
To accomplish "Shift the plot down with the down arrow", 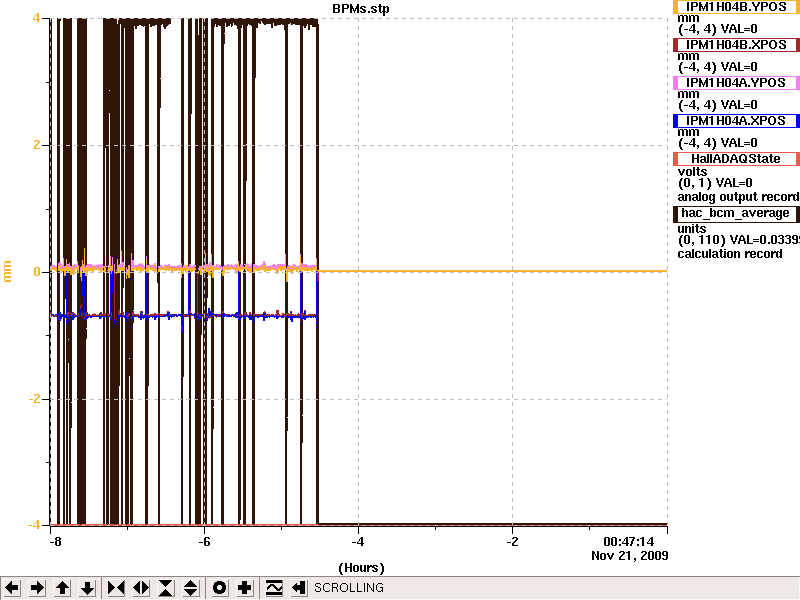I will point(88,588).
